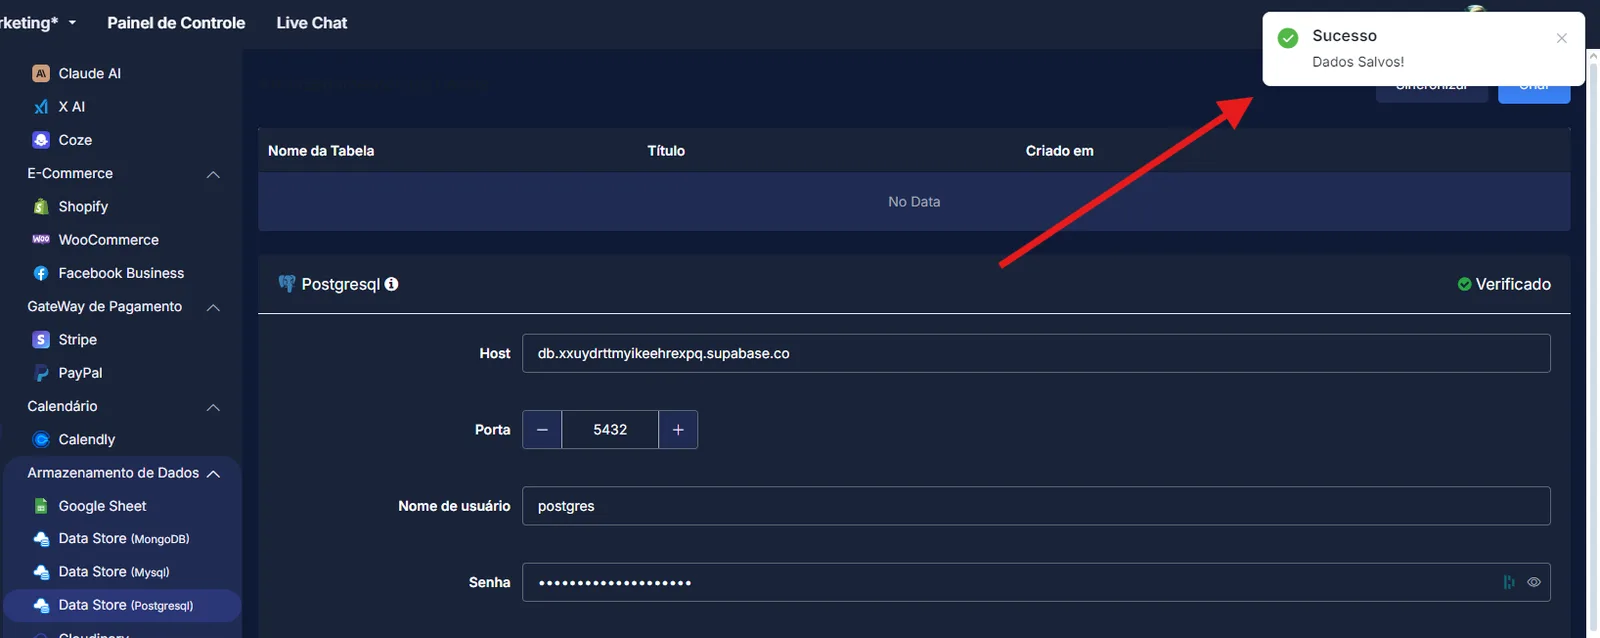Collapse the Armazenamento de Dados section
The height and width of the screenshot is (638, 1600).
coord(213,473)
